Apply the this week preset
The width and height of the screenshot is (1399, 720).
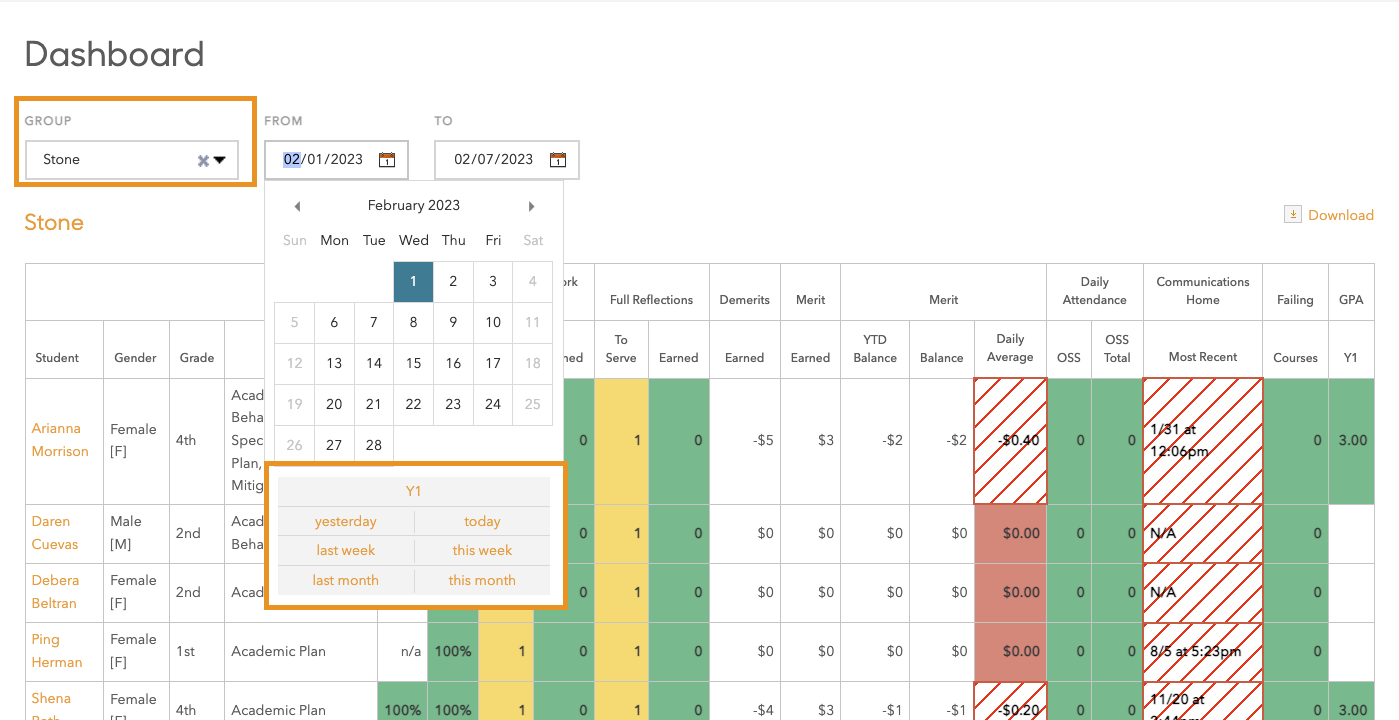pyautogui.click(x=482, y=550)
